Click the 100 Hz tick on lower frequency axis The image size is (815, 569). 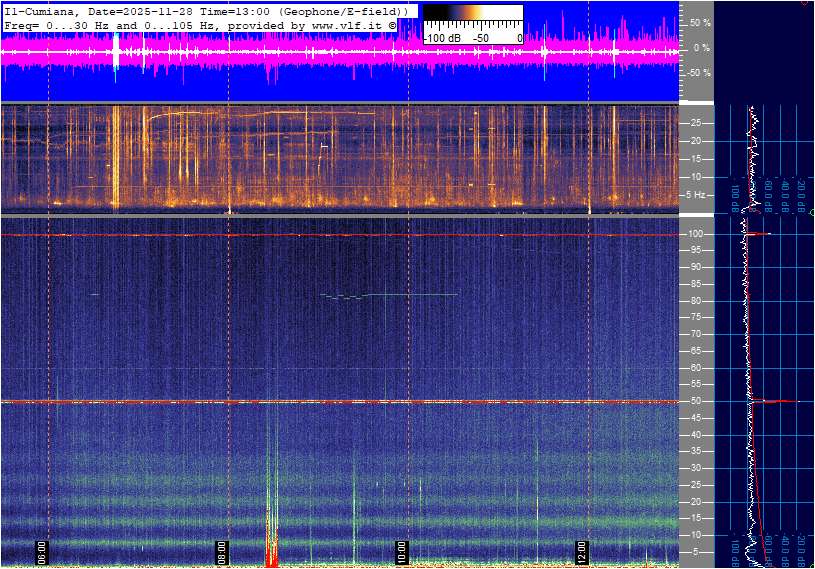[x=697, y=234]
